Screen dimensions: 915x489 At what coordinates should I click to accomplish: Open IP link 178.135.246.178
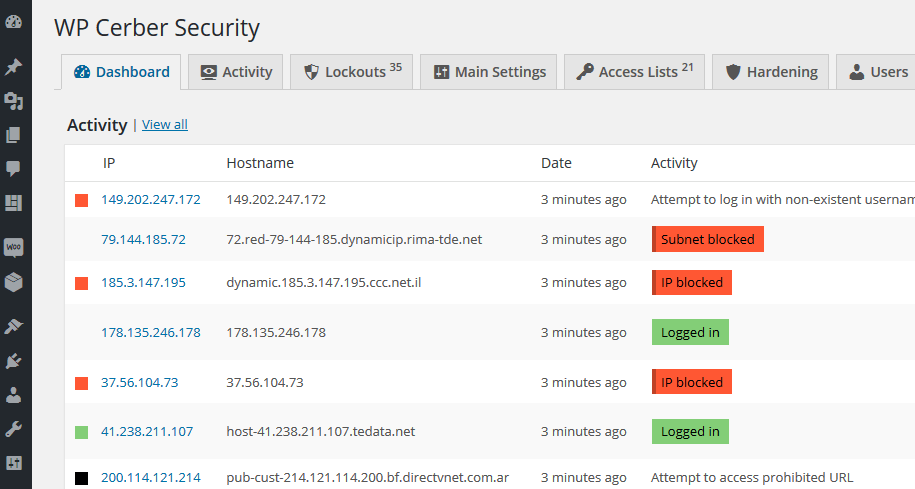coord(151,333)
